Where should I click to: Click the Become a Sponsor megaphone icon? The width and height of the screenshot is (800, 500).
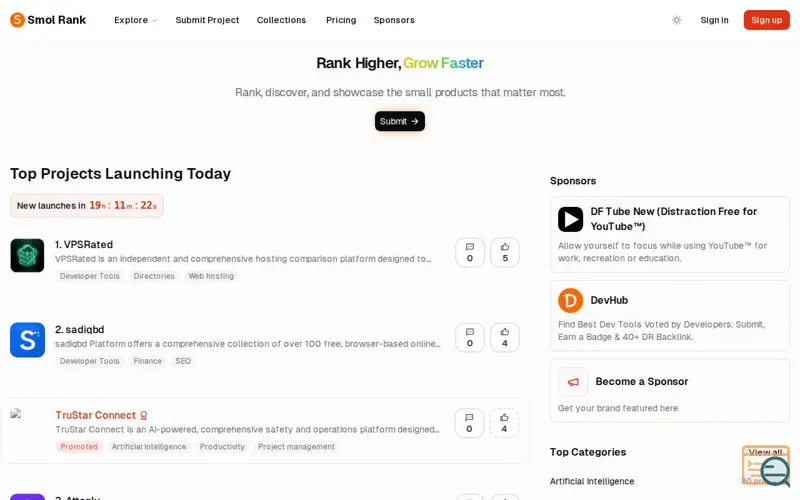[x=573, y=382]
